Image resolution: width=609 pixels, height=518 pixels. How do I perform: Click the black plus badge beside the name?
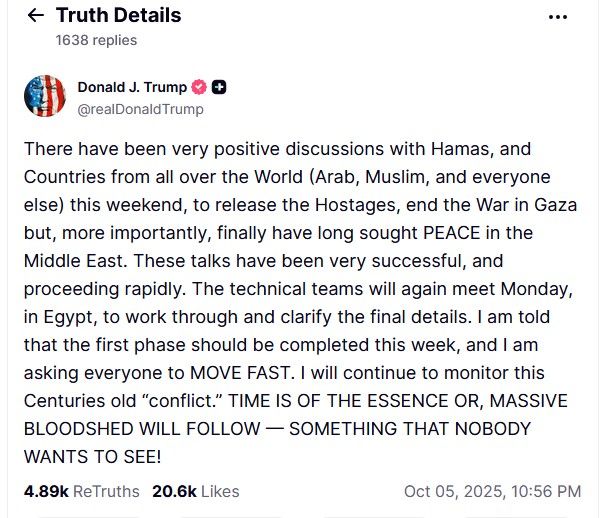219,87
